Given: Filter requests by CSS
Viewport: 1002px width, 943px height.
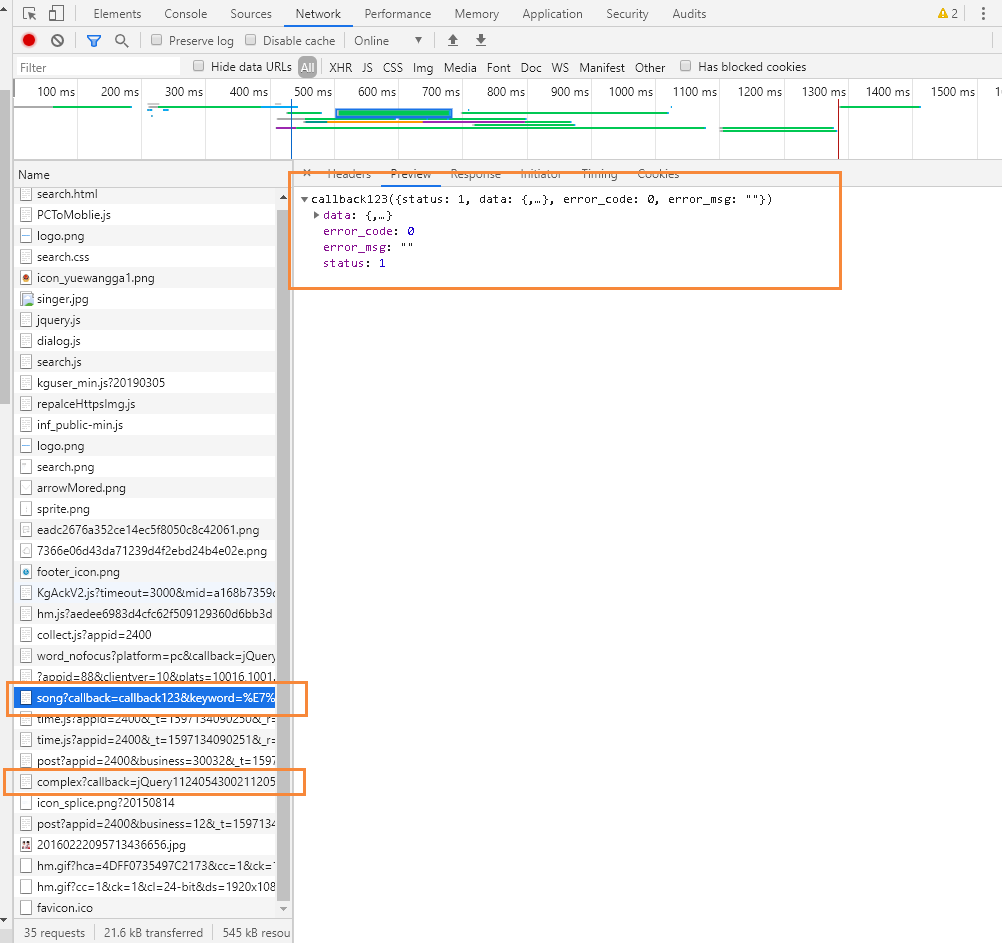Looking at the screenshot, I should tap(393, 67).
